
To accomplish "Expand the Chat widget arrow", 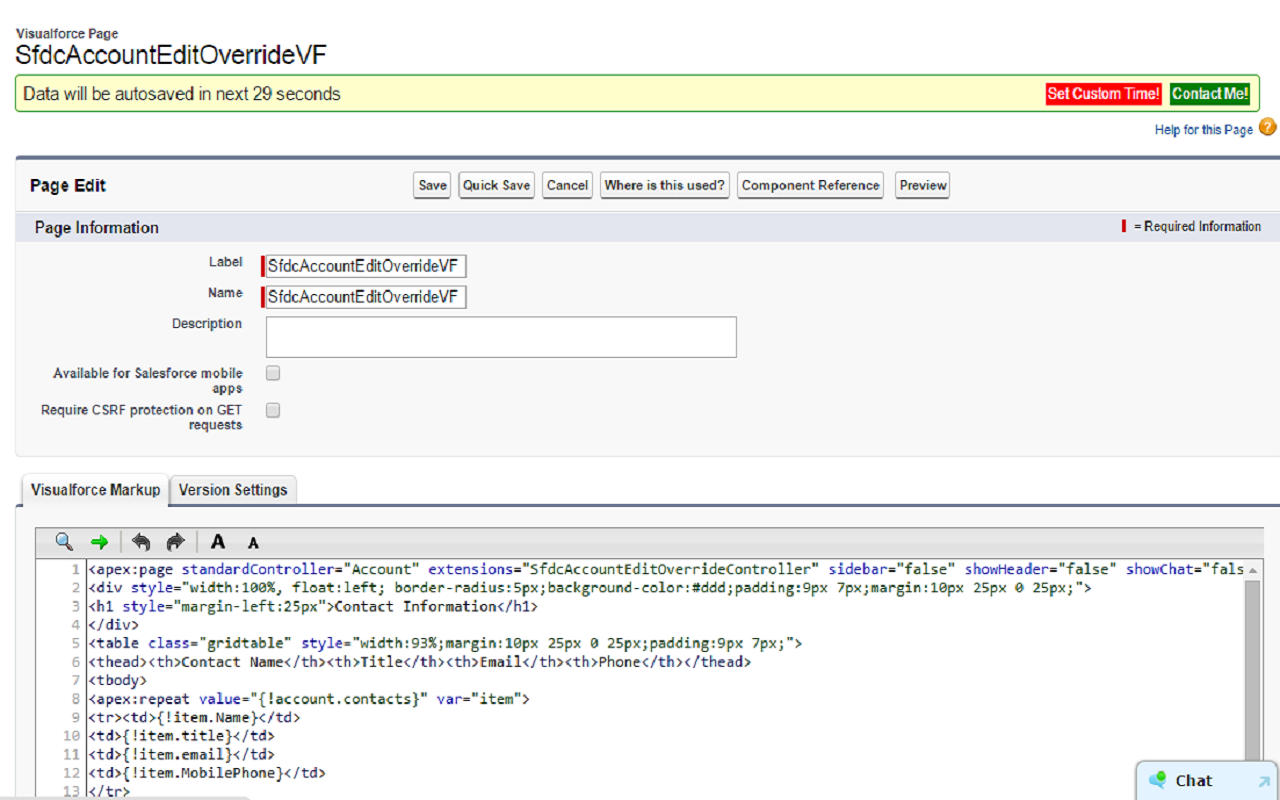I will (1264, 781).
